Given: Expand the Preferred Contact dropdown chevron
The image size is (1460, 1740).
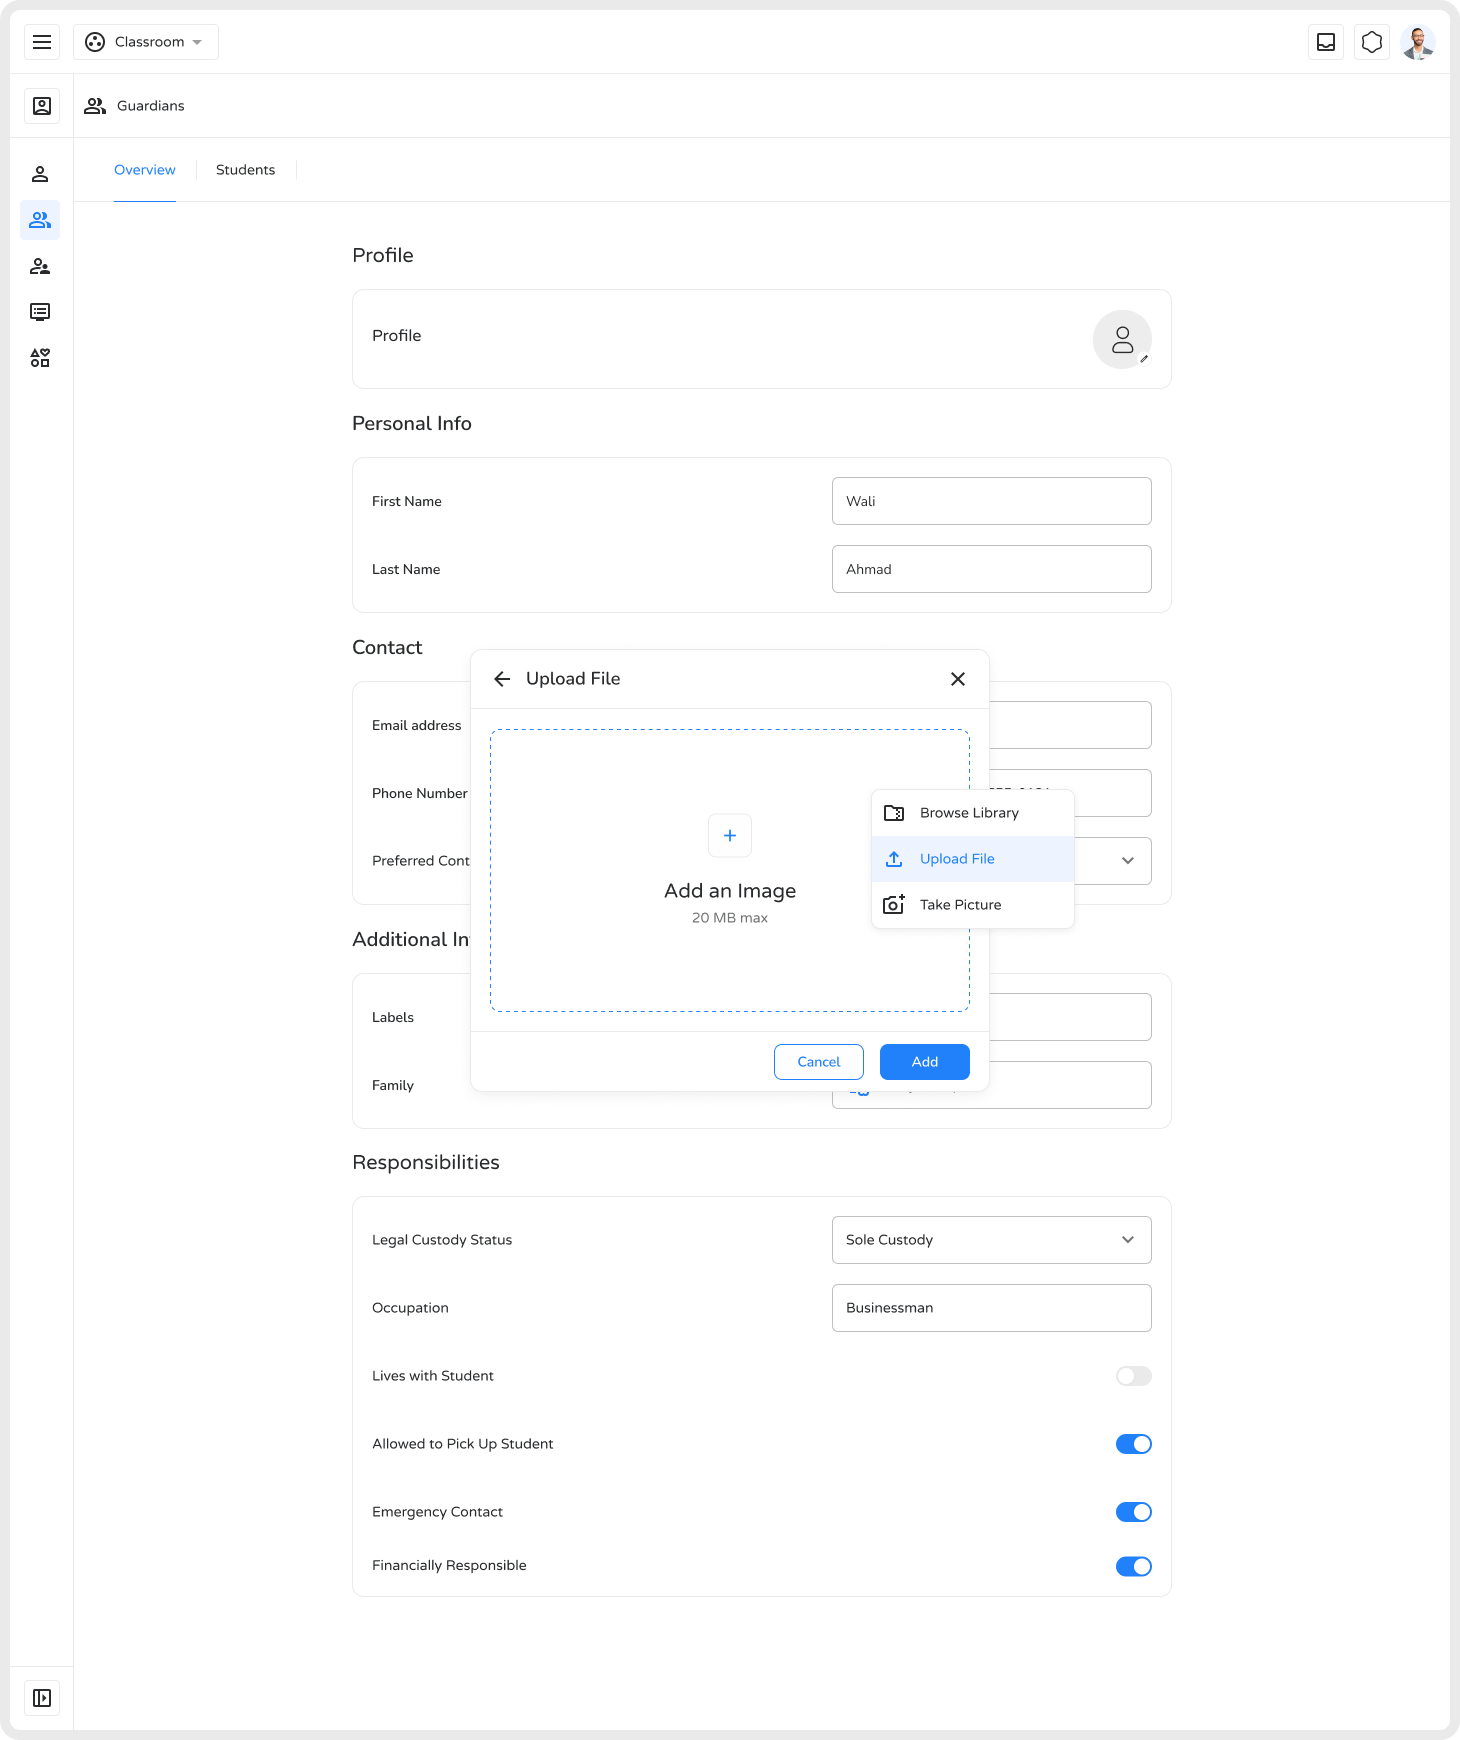Looking at the screenshot, I should [x=1127, y=861].
